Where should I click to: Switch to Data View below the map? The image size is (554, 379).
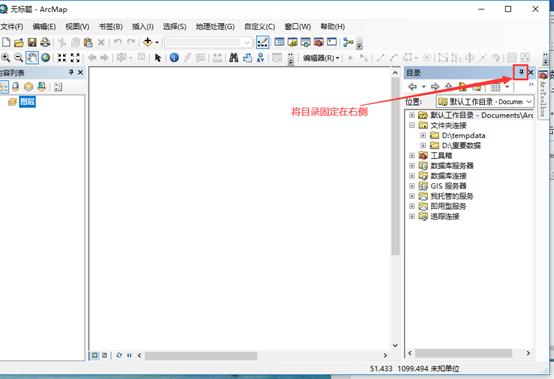95,355
